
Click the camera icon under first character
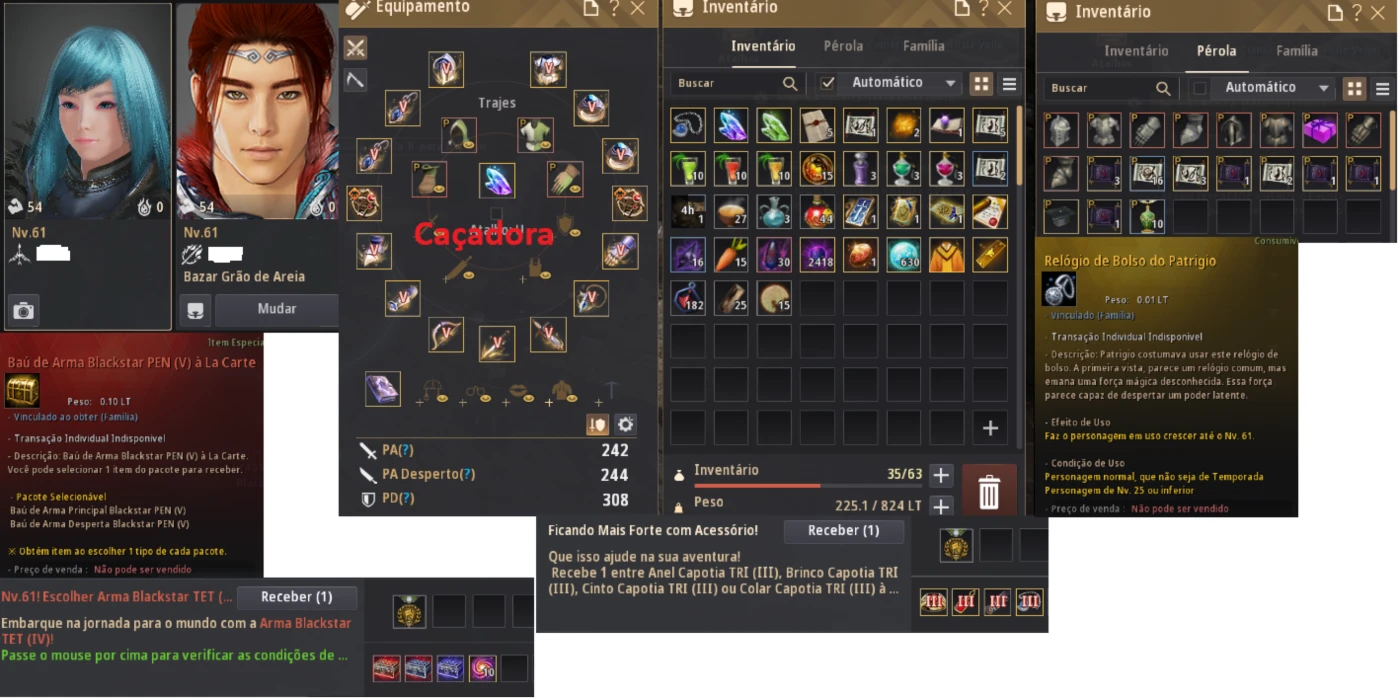point(24,311)
